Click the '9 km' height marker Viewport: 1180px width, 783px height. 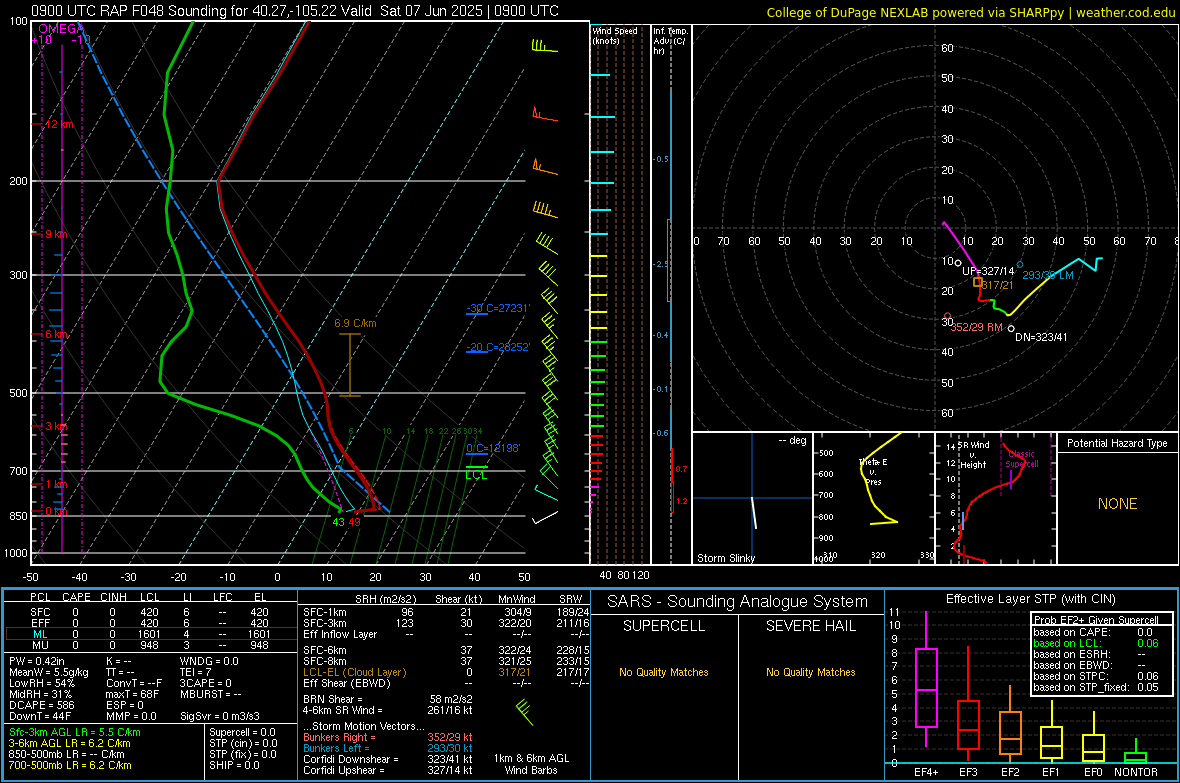pos(57,234)
